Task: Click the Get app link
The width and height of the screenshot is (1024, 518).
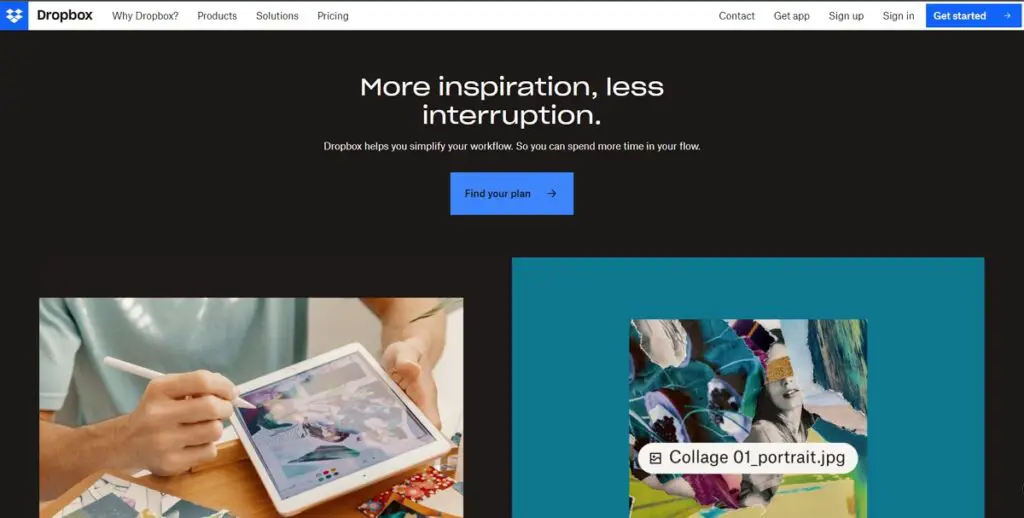Action: pyautogui.click(x=792, y=16)
